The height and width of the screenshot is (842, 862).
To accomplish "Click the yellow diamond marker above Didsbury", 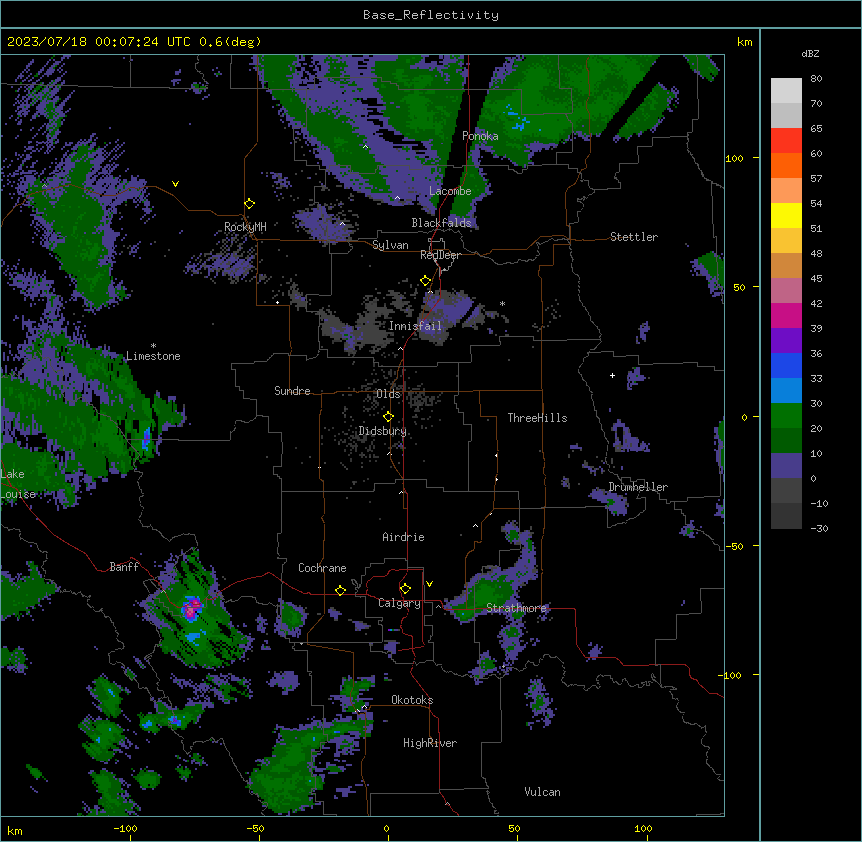I will tap(388, 417).
